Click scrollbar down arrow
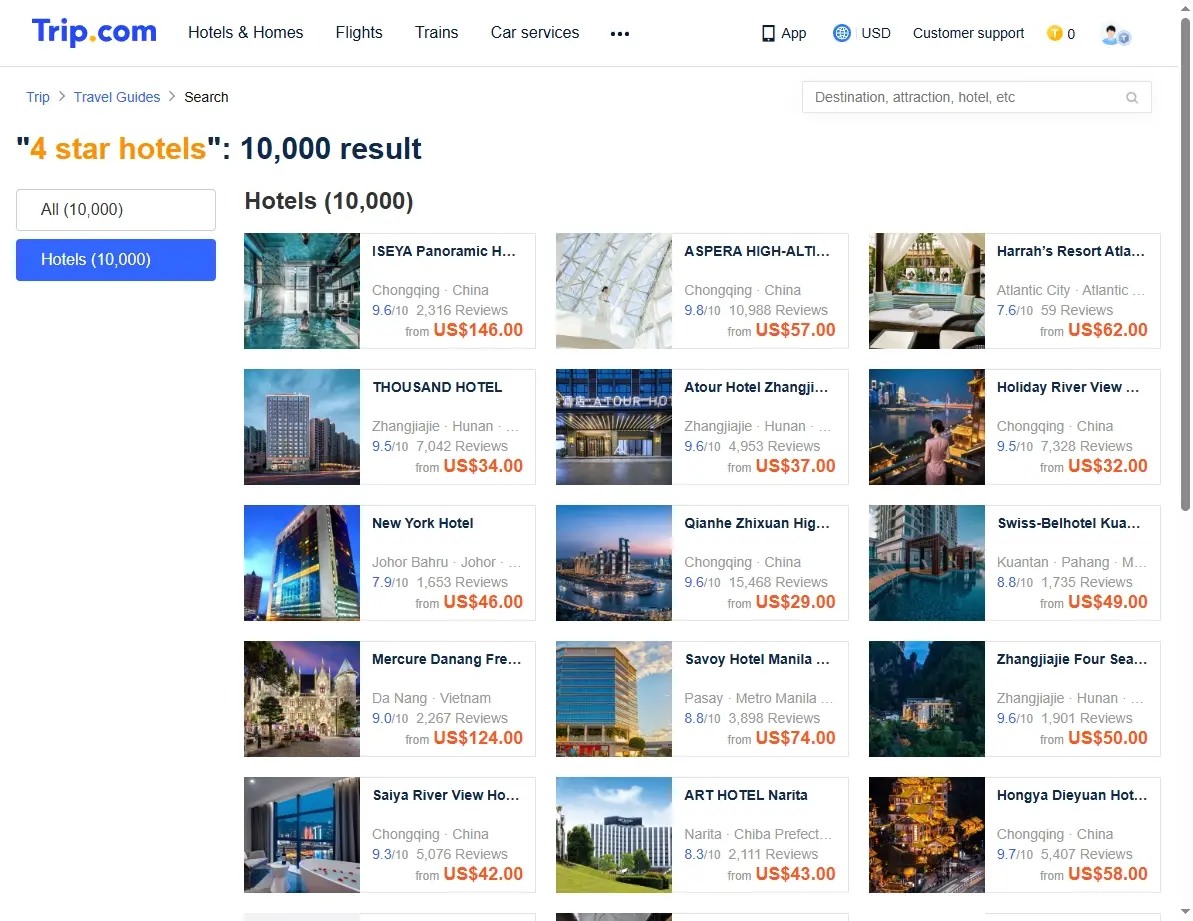 click(x=1185, y=911)
